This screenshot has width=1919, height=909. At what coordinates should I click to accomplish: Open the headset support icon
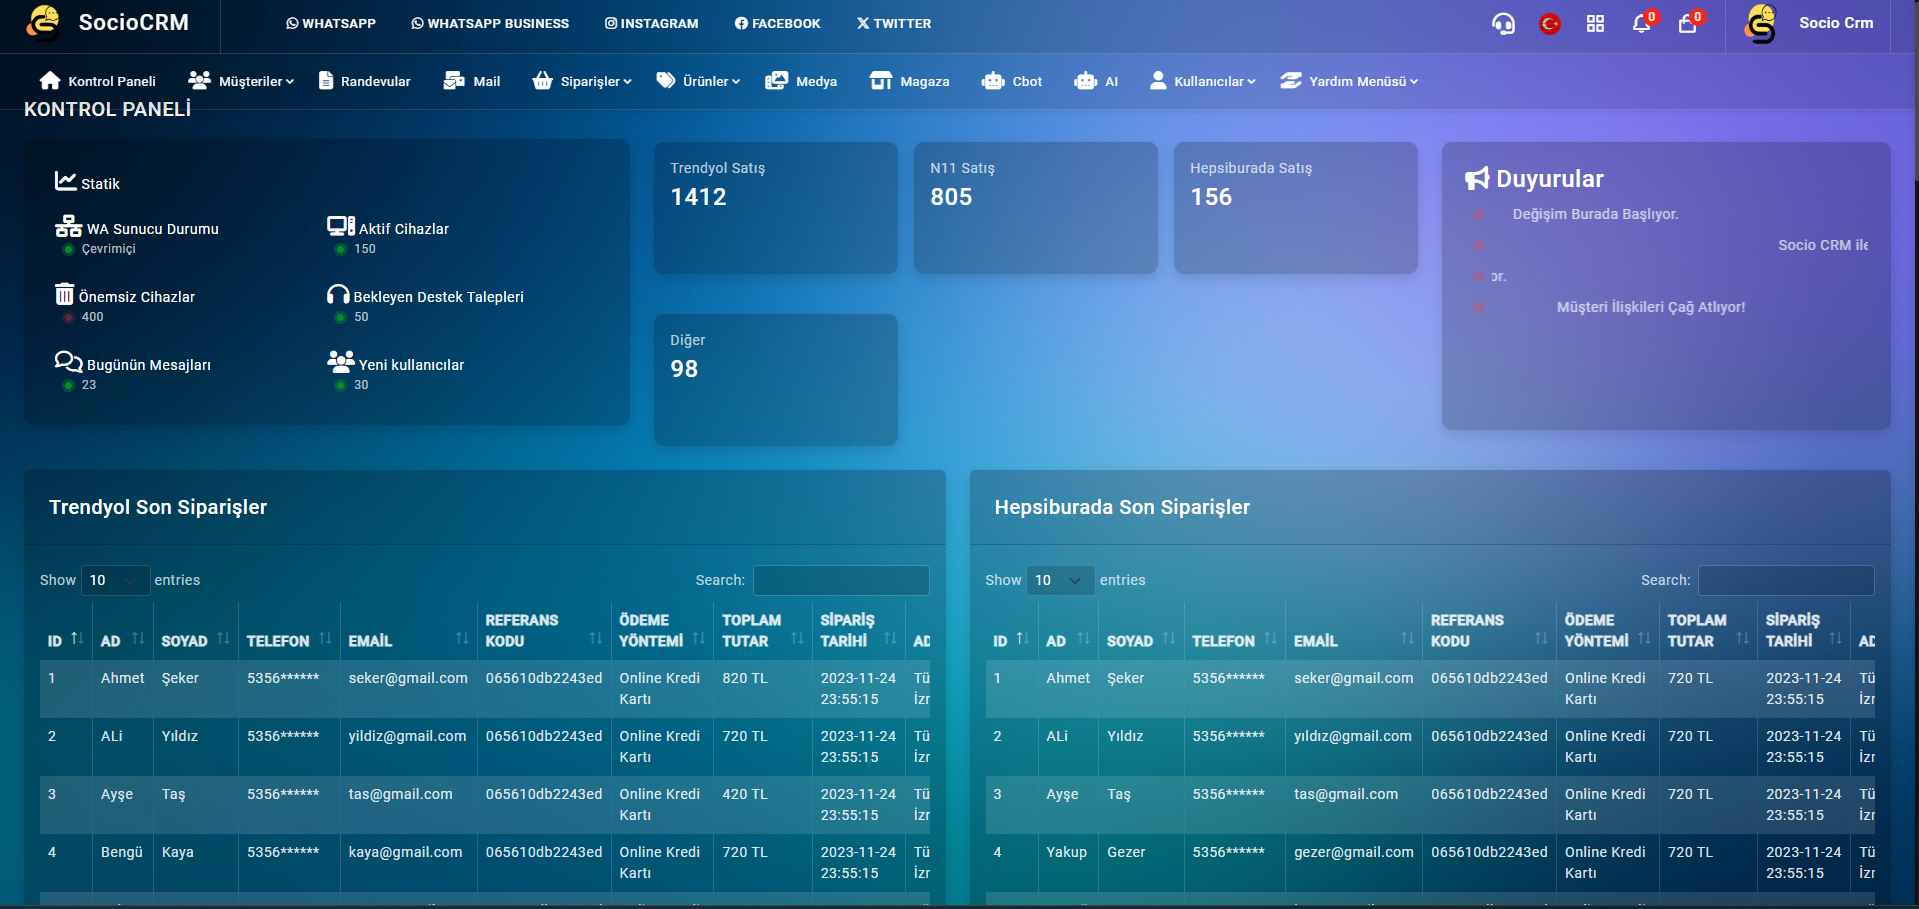pyautogui.click(x=1503, y=24)
